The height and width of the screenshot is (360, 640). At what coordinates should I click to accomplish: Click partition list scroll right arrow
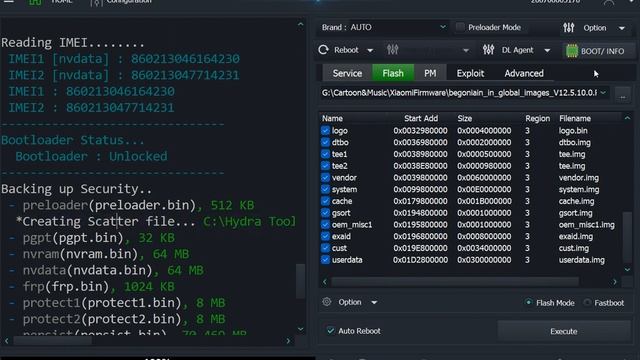[x=615, y=282]
